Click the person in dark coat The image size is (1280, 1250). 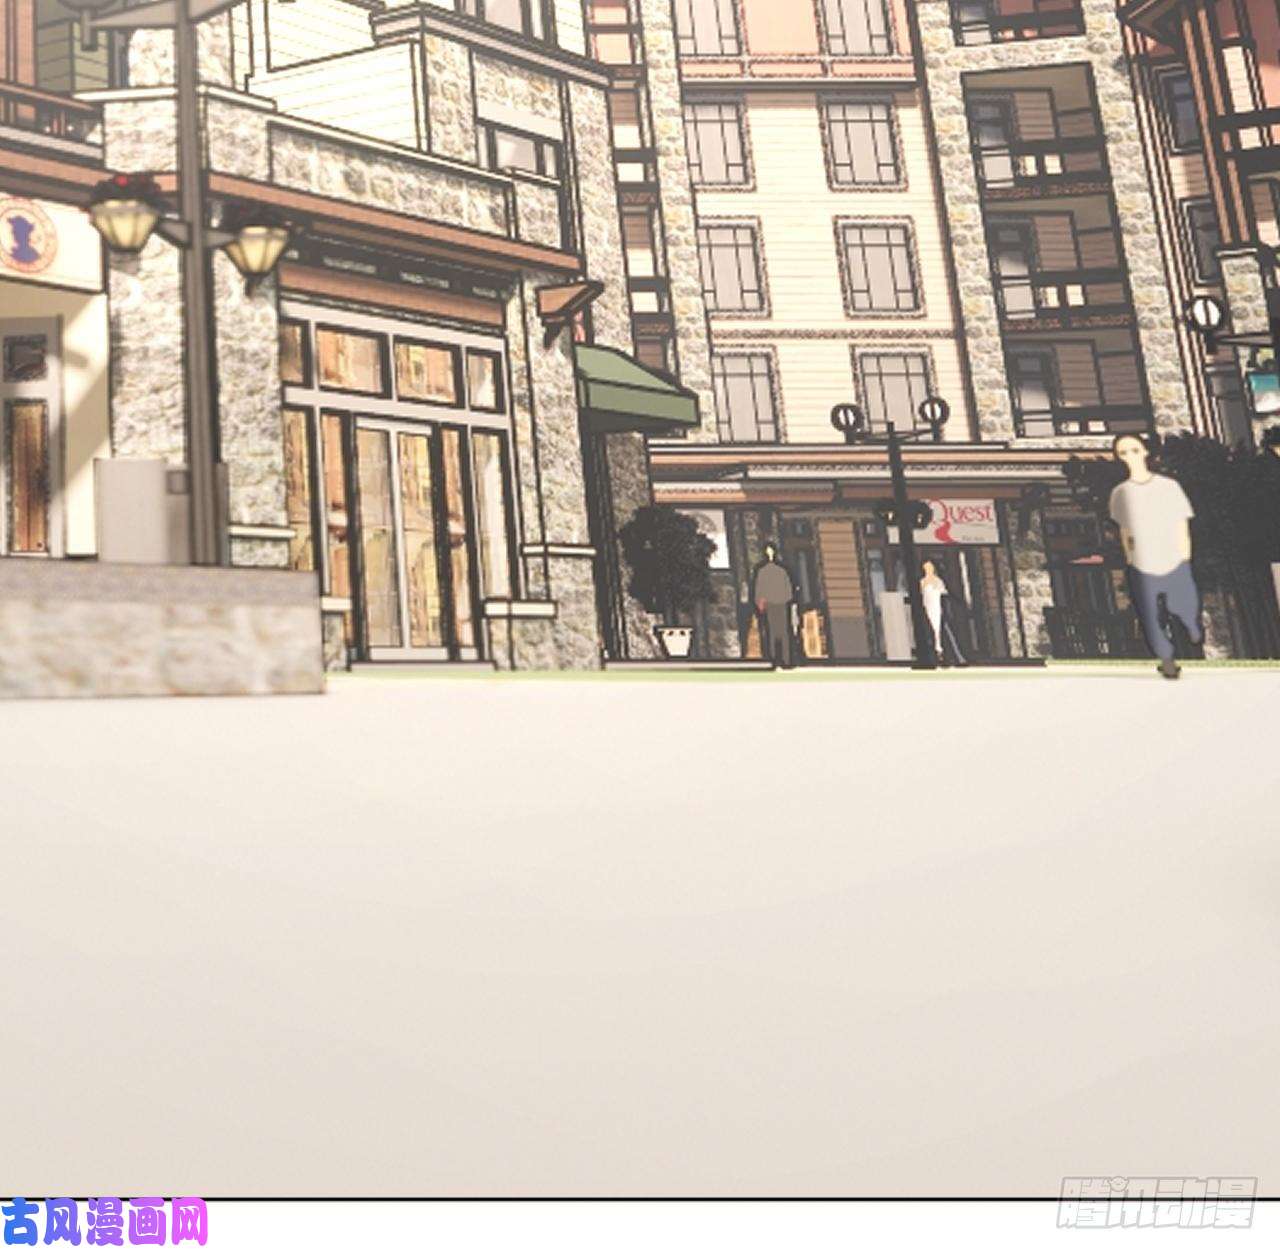coord(772,602)
